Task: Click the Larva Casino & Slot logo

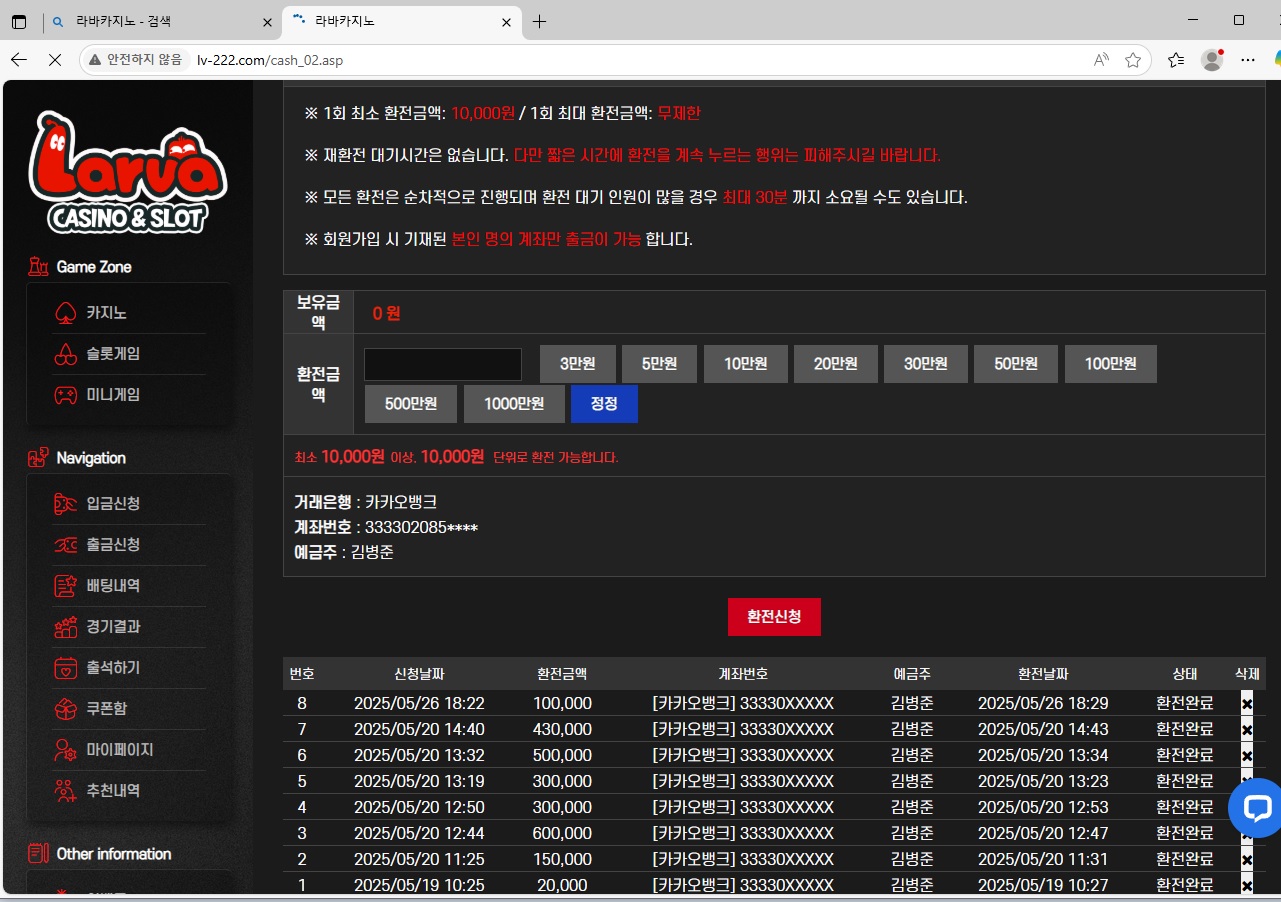Action: coord(127,172)
